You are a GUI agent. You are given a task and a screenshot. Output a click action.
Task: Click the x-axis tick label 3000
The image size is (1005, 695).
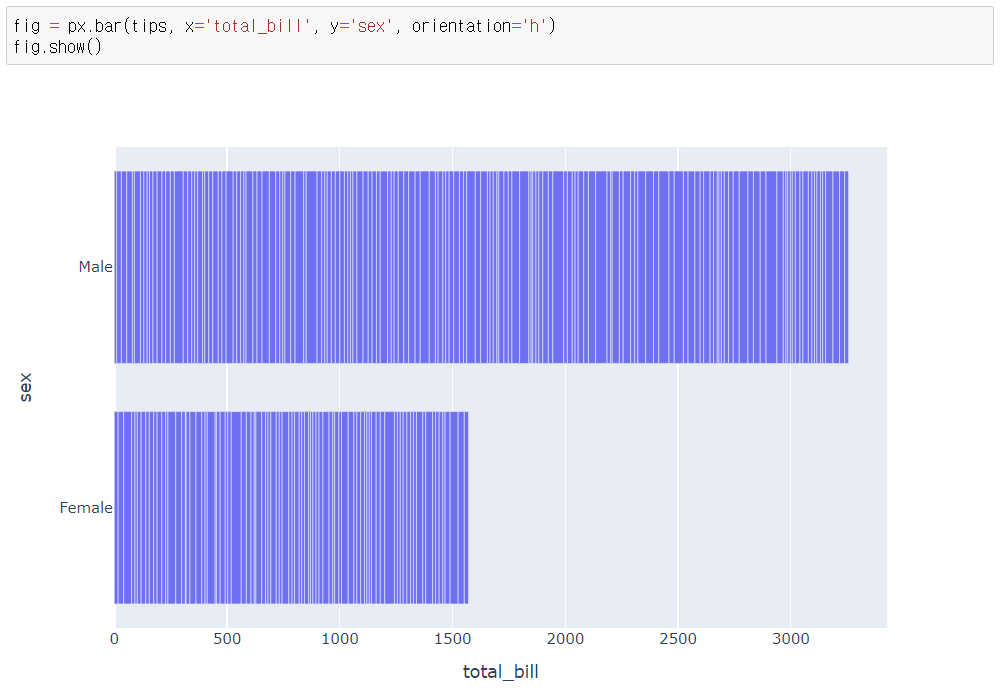(791, 639)
